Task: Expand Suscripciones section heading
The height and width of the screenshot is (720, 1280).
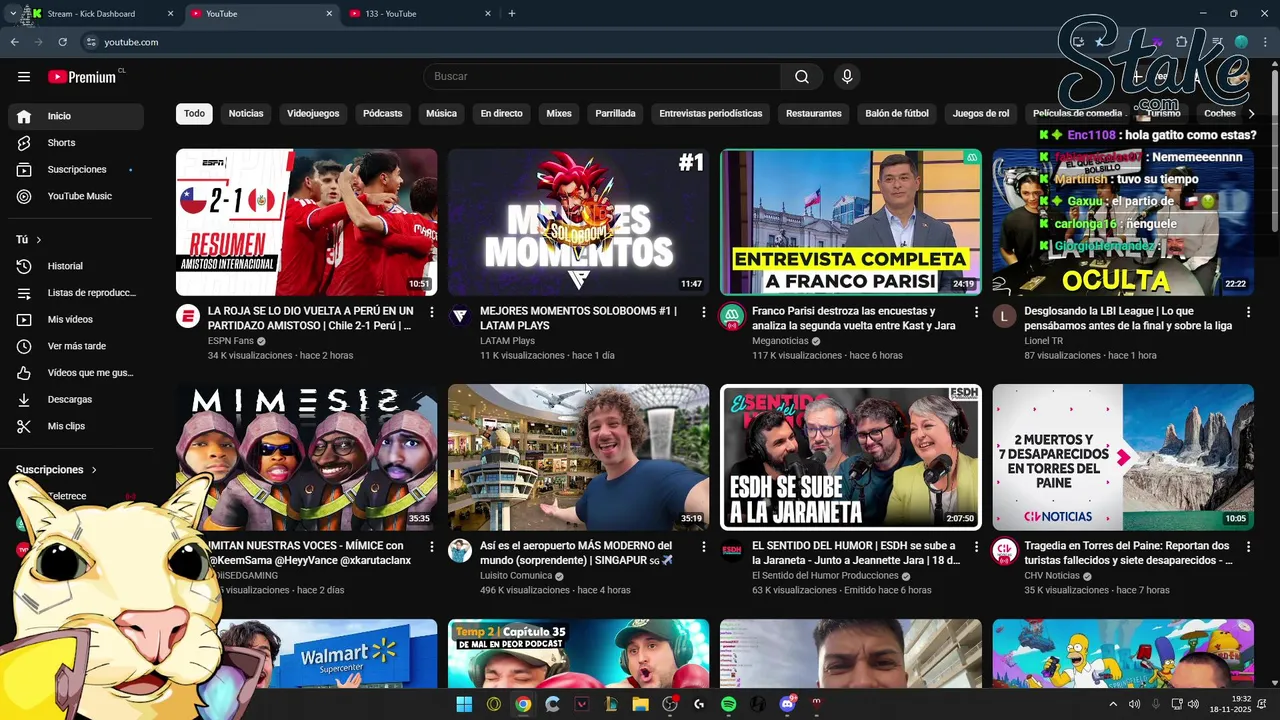Action: 56,470
